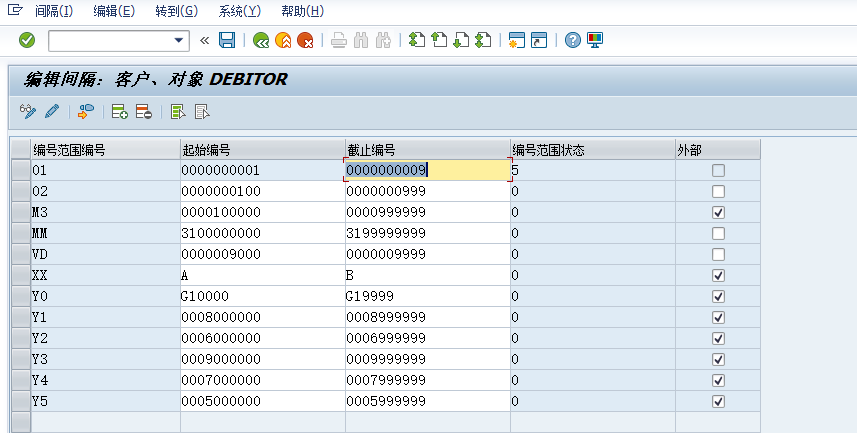Image resolution: width=857 pixels, height=433 pixels.
Task: Open the 编辑(E) menu
Action: coord(113,11)
